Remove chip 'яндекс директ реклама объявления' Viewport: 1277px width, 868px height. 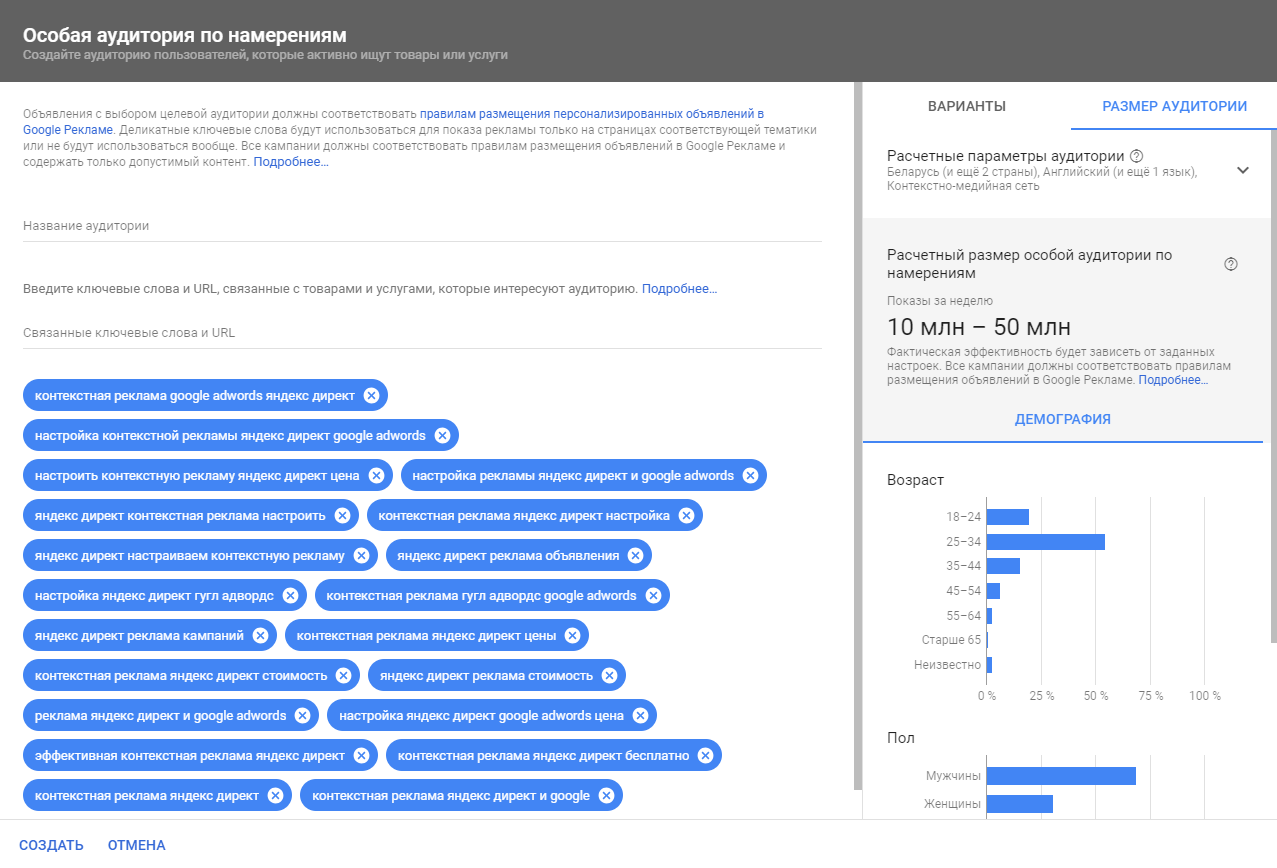coord(636,556)
